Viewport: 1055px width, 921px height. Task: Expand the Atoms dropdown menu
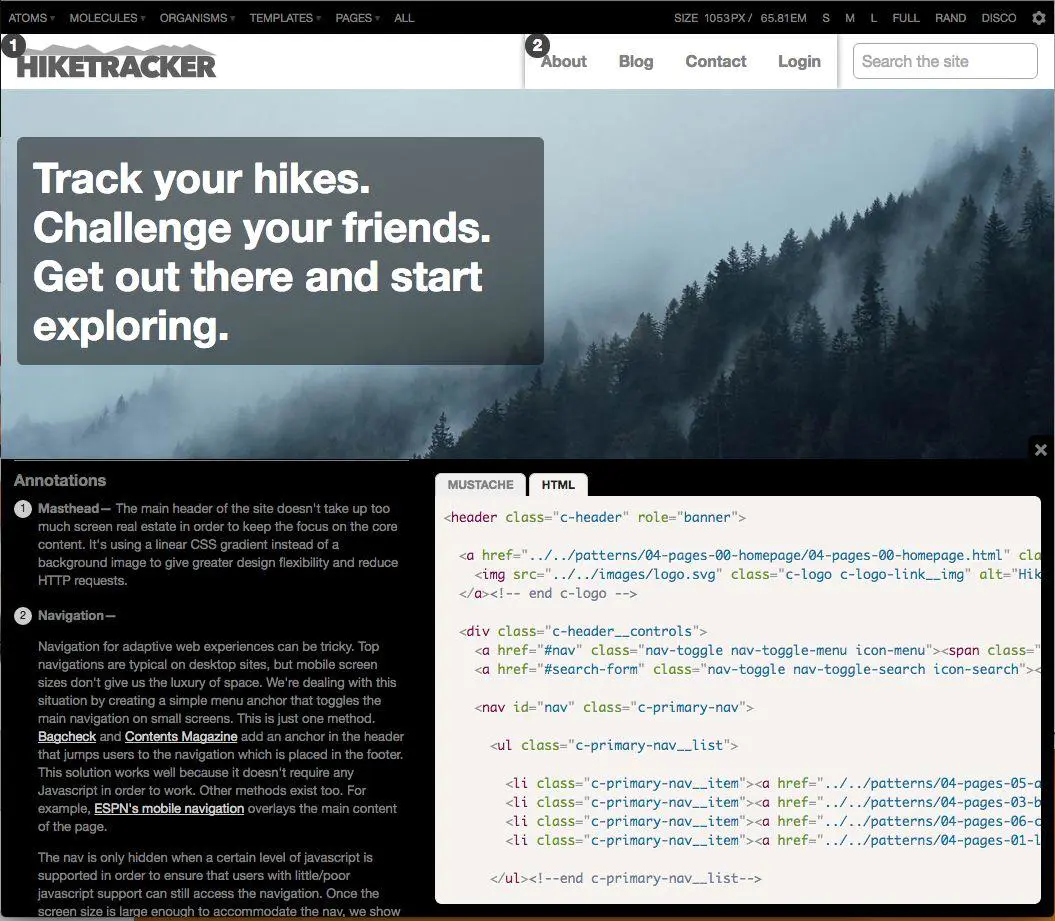click(x=31, y=18)
